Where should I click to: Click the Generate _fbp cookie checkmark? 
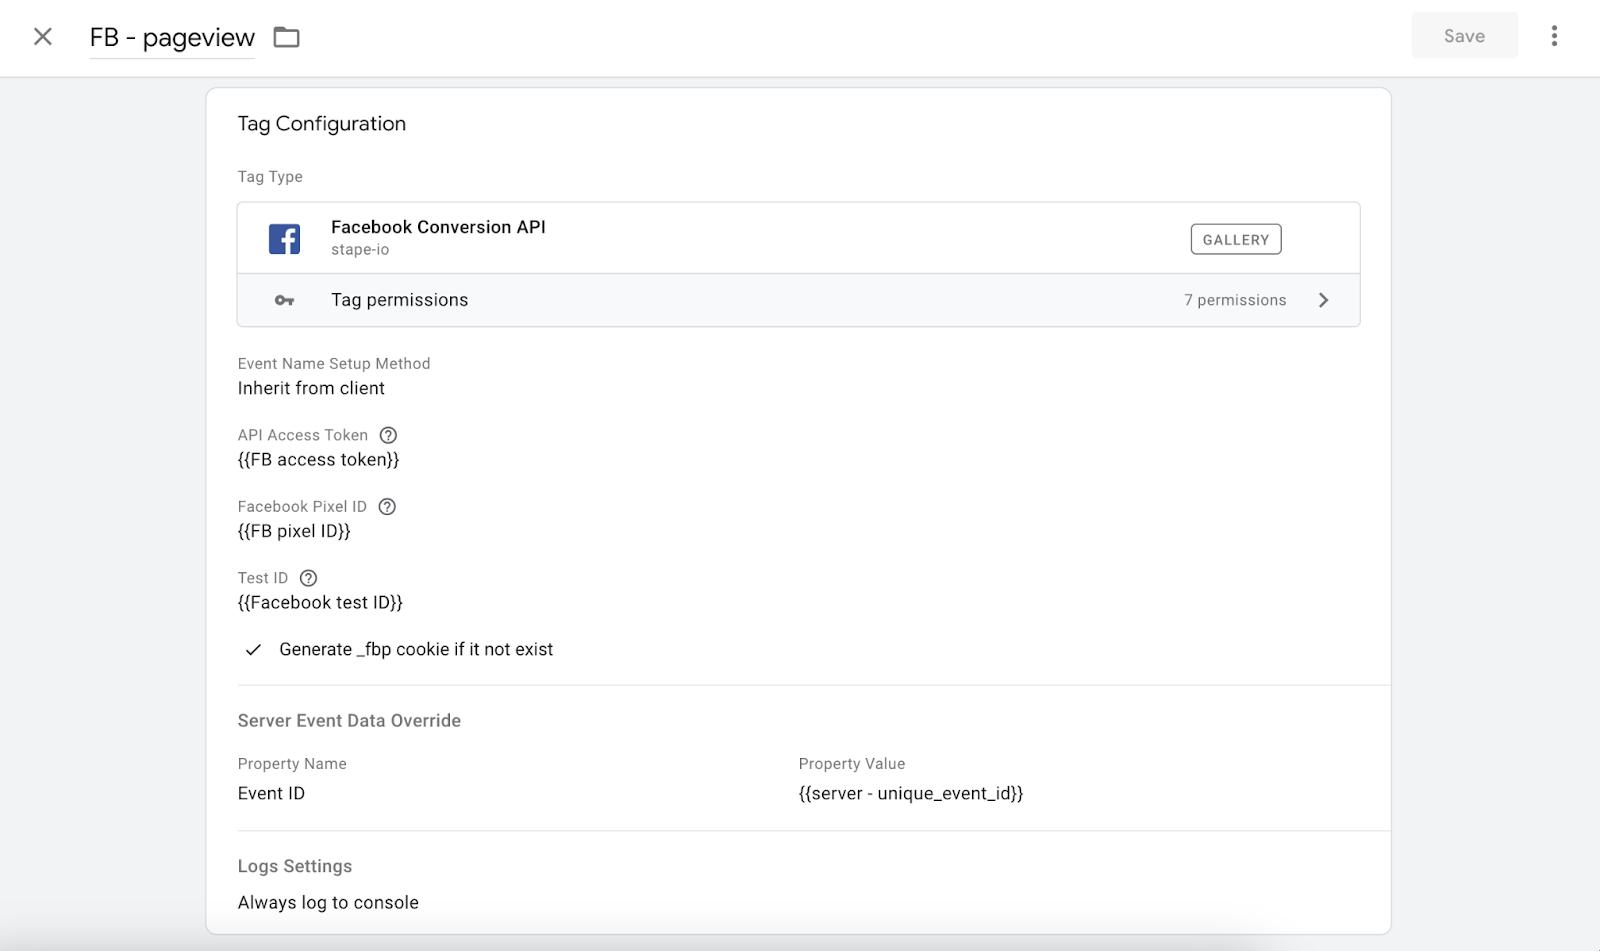tap(253, 650)
